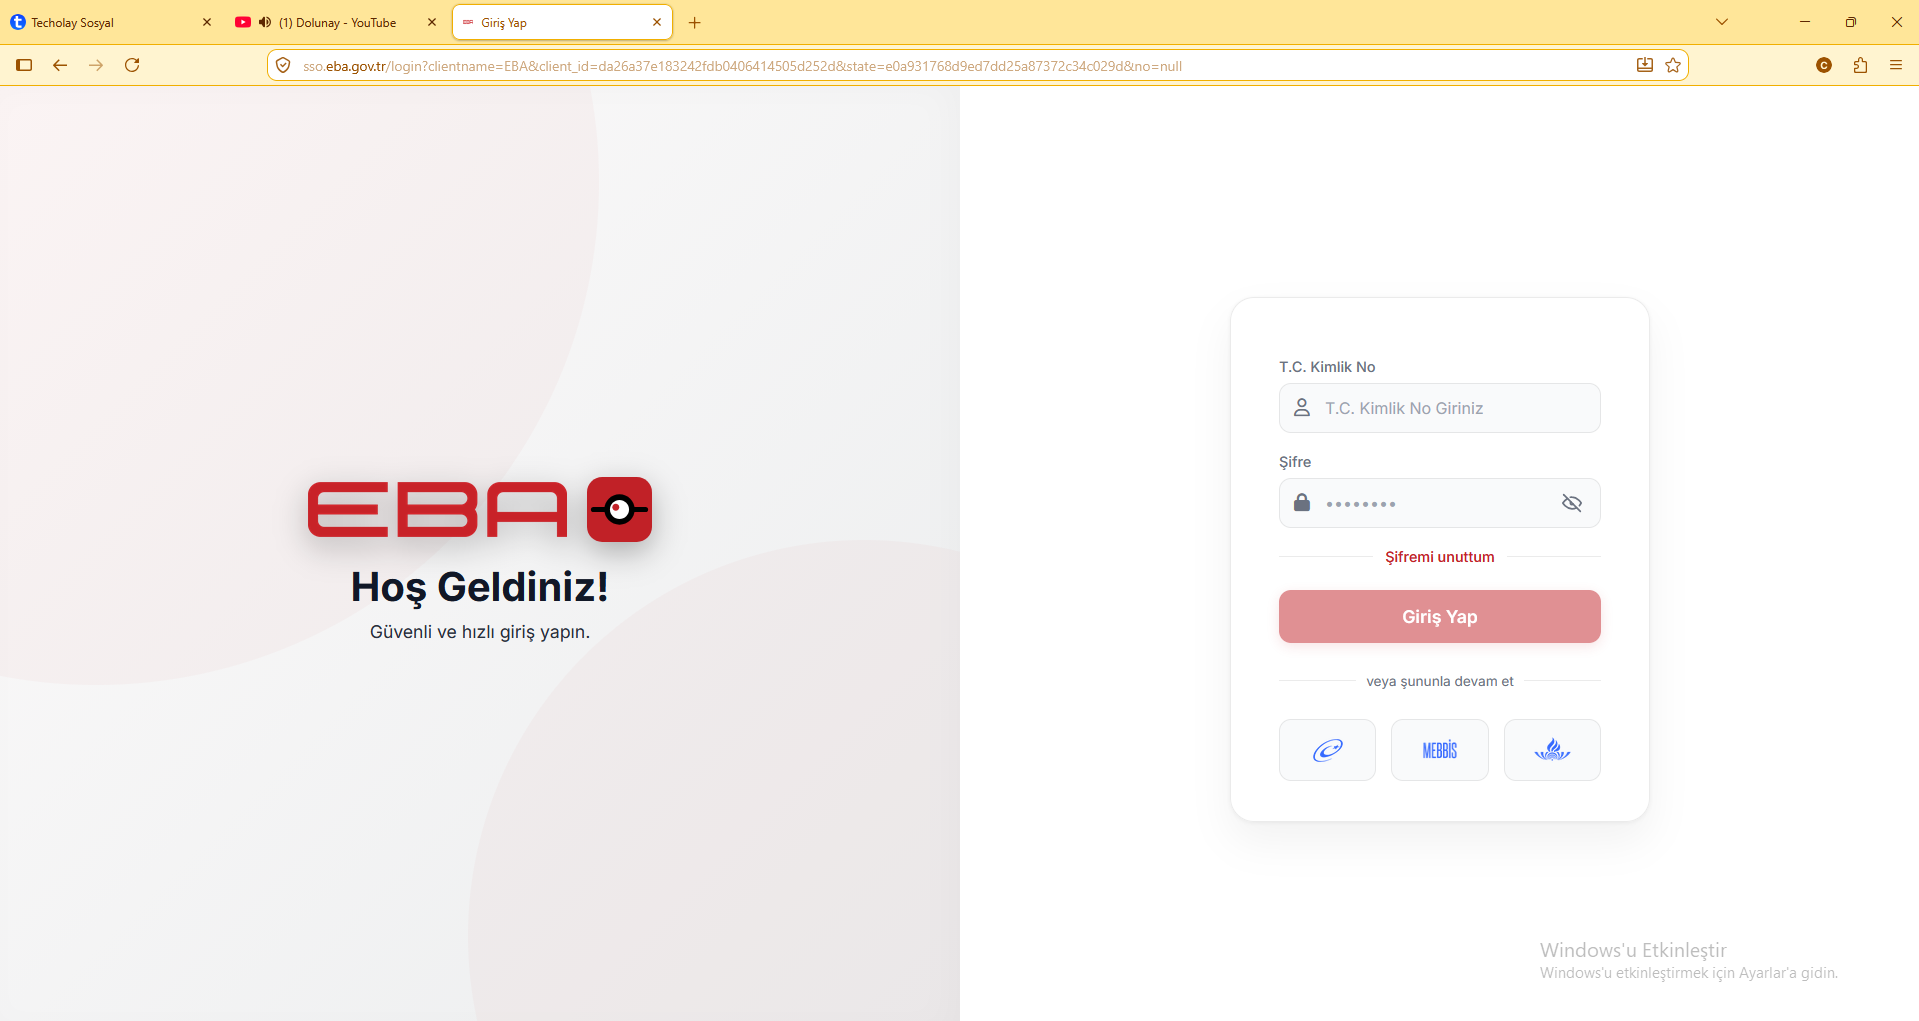Reload the current page
The height and width of the screenshot is (1021, 1919).
[132, 65]
